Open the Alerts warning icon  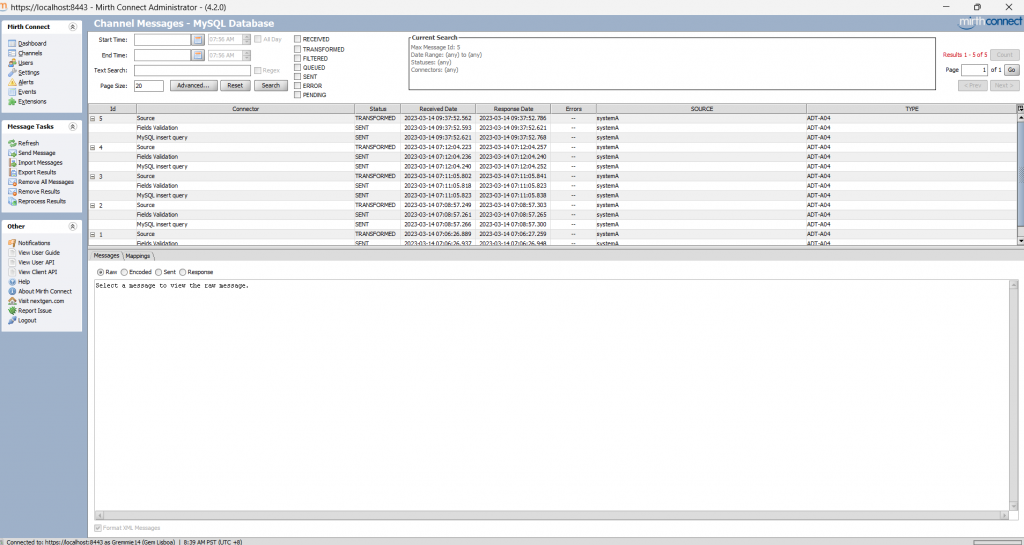(x=12, y=82)
